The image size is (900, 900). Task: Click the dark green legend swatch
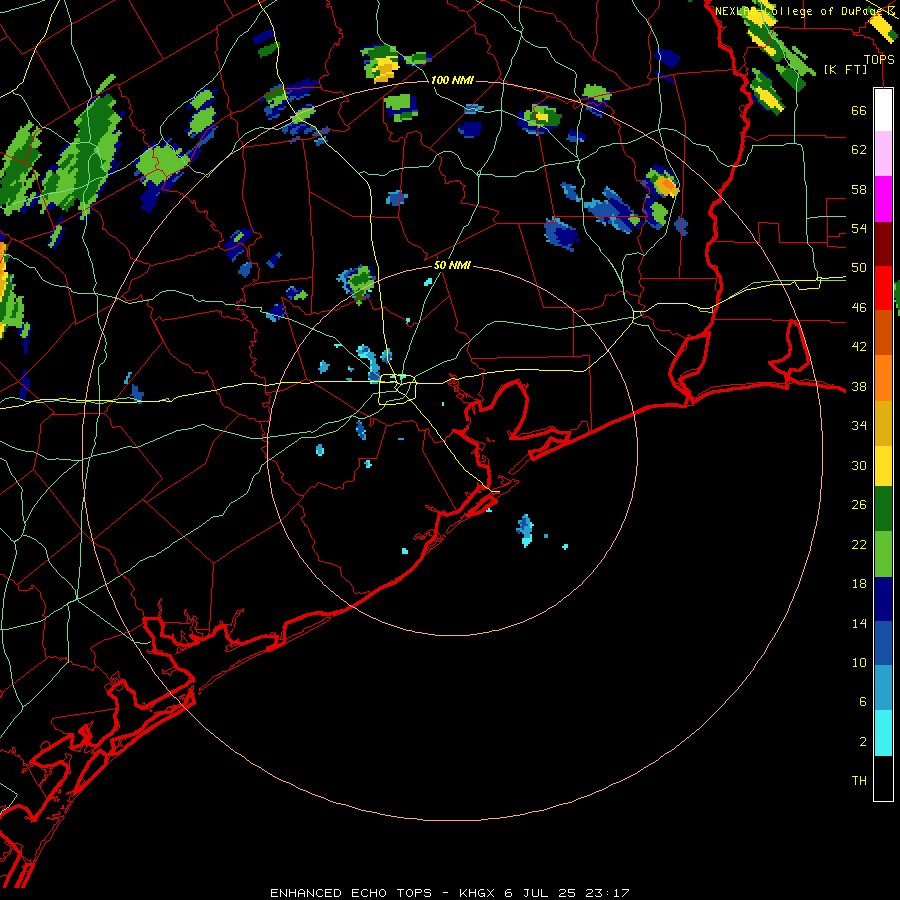click(883, 509)
